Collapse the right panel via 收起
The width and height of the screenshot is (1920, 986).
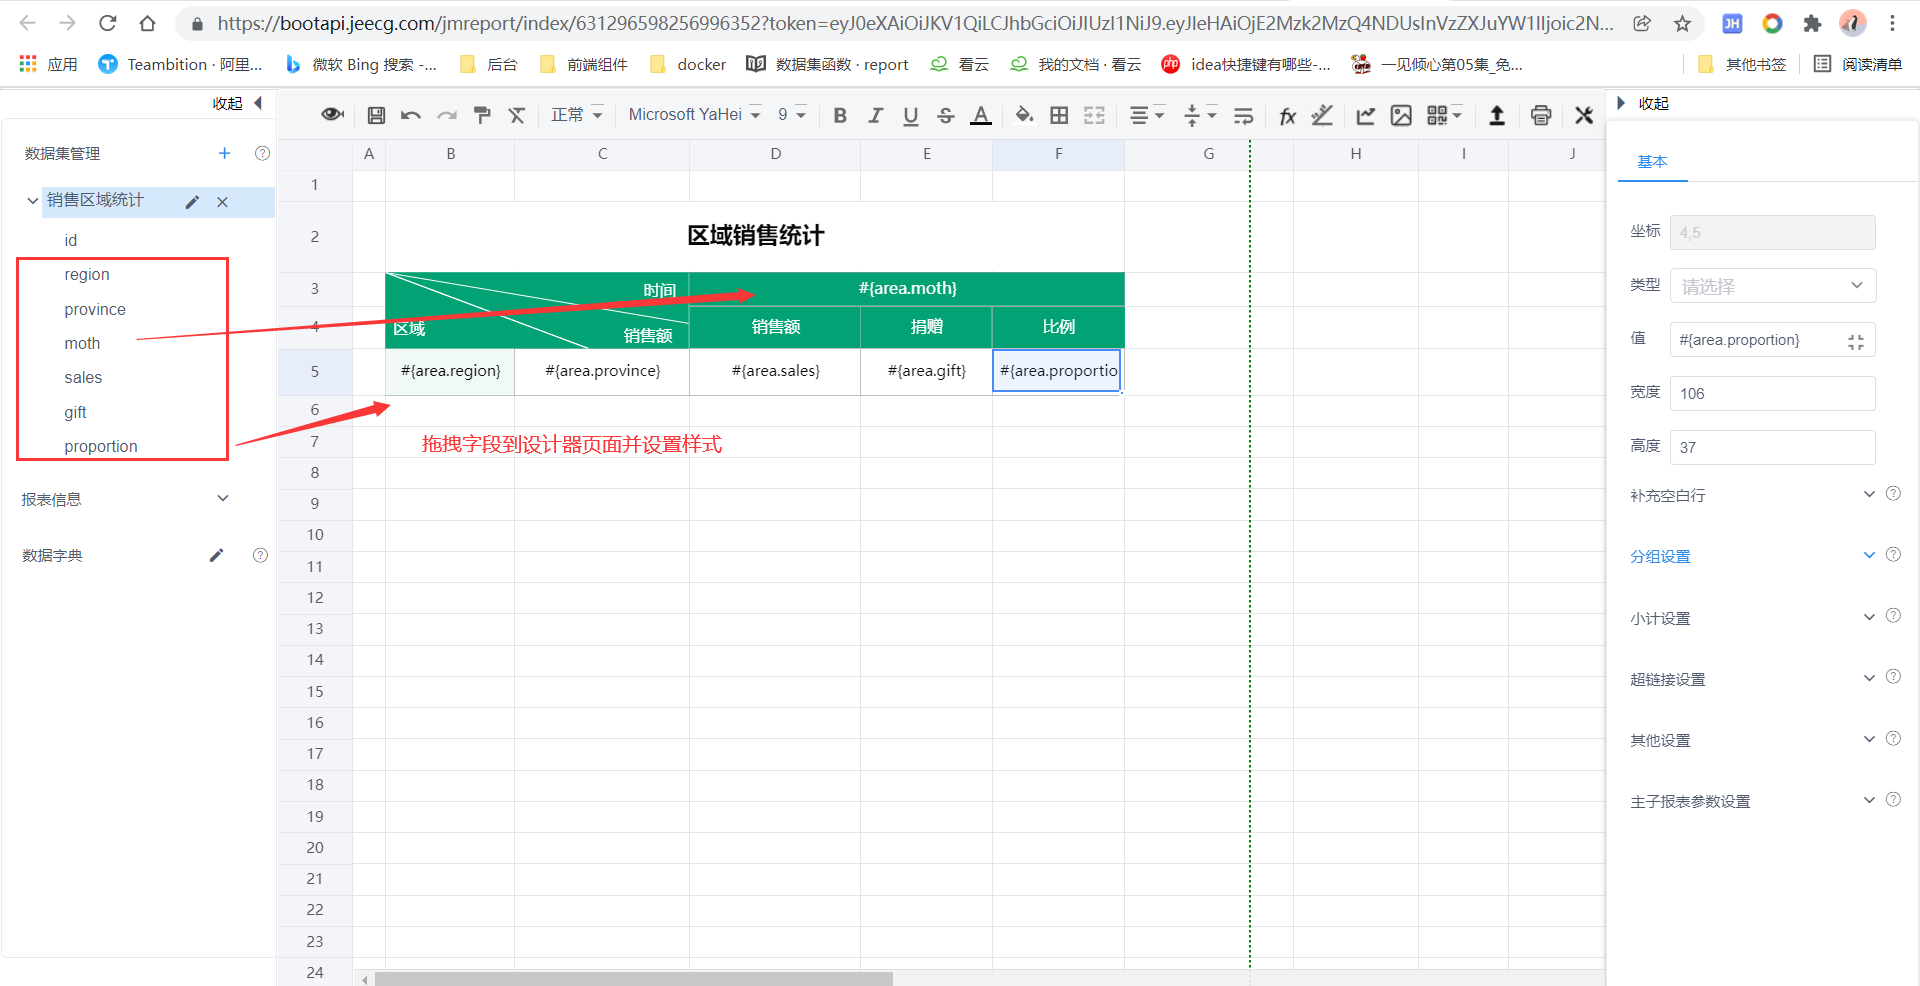pos(1643,103)
